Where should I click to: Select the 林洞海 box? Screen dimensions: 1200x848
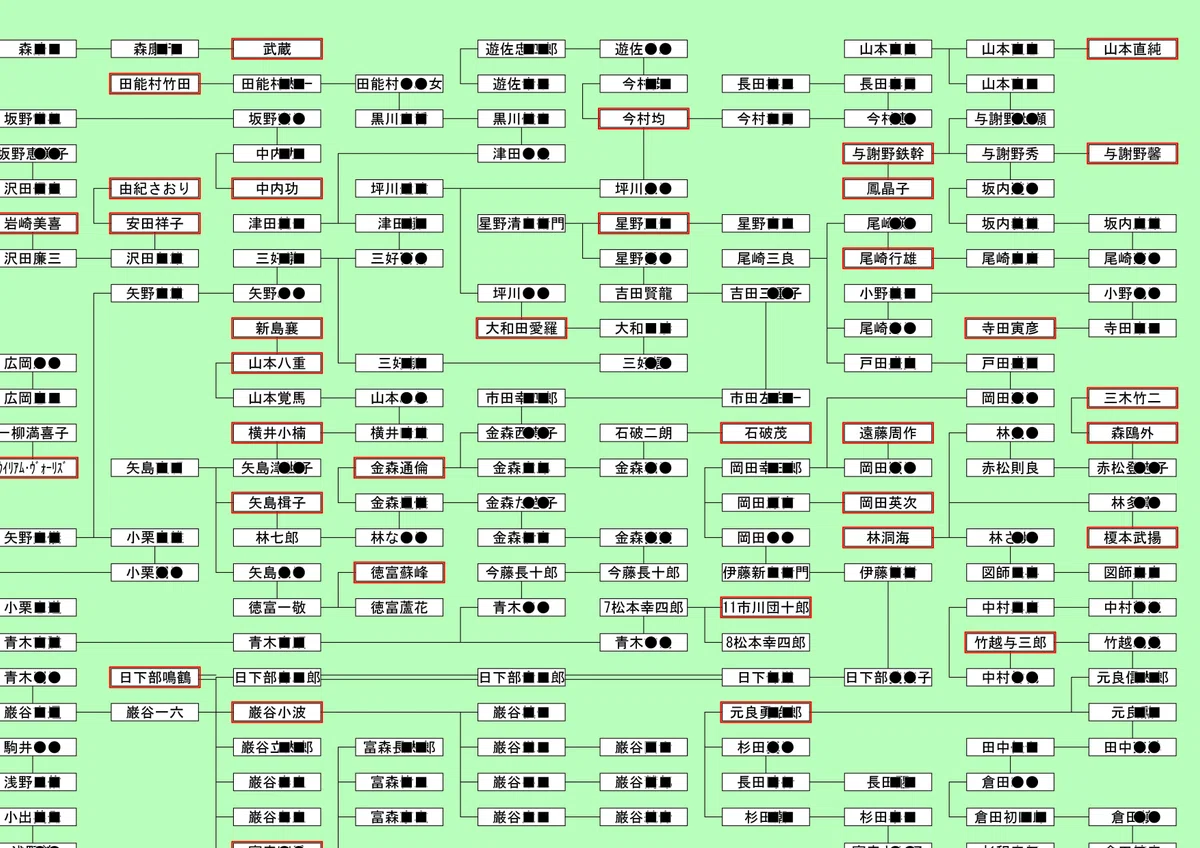tap(887, 537)
